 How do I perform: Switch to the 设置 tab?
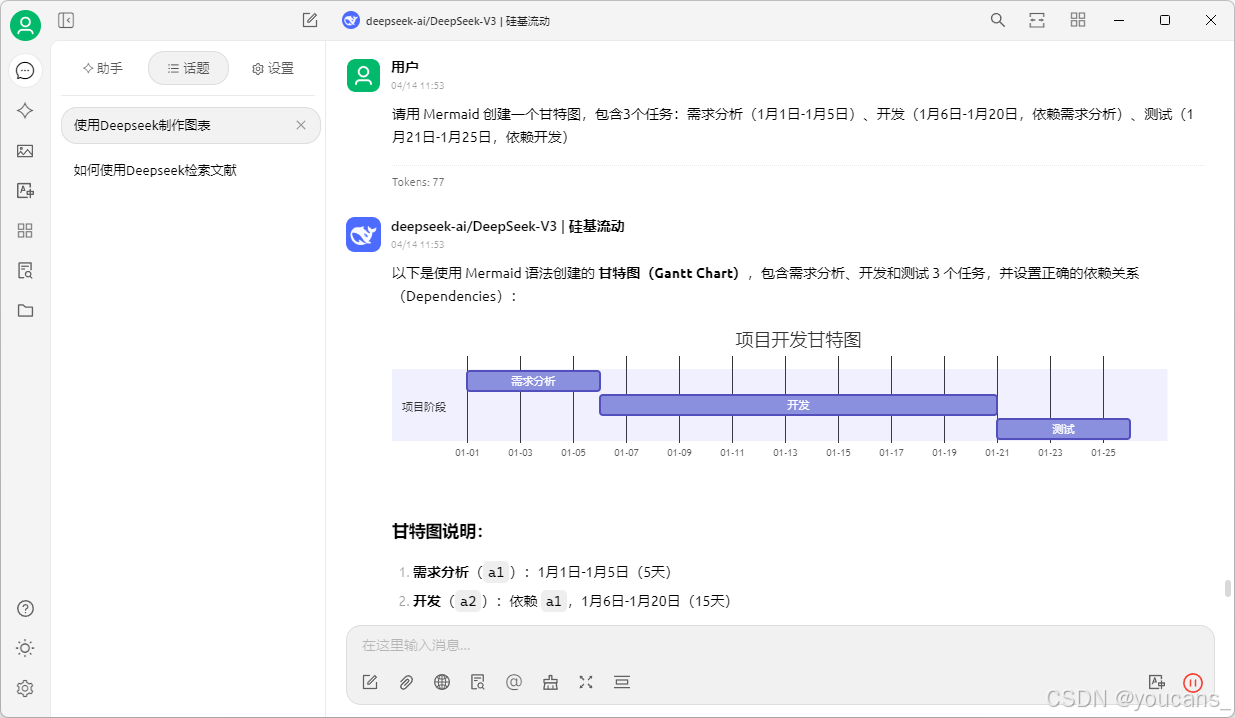click(x=273, y=68)
